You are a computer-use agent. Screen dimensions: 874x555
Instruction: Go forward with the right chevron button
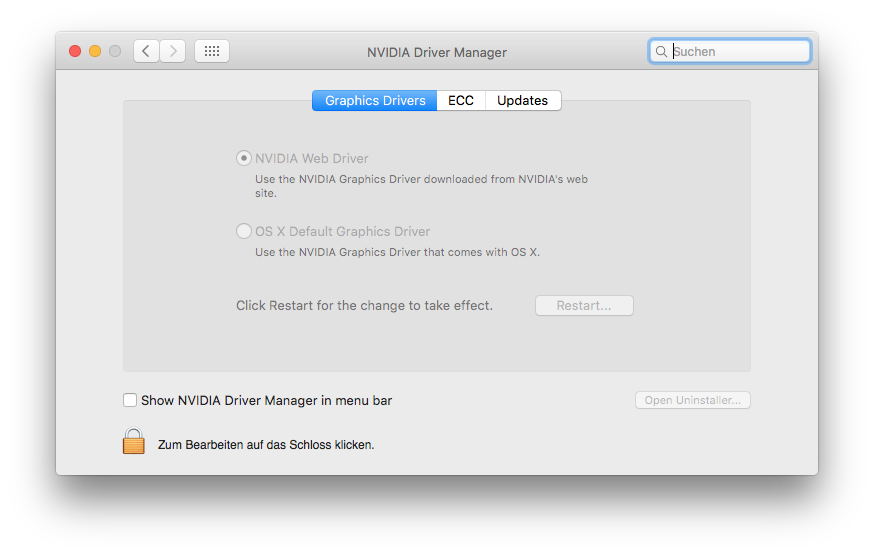tap(173, 51)
